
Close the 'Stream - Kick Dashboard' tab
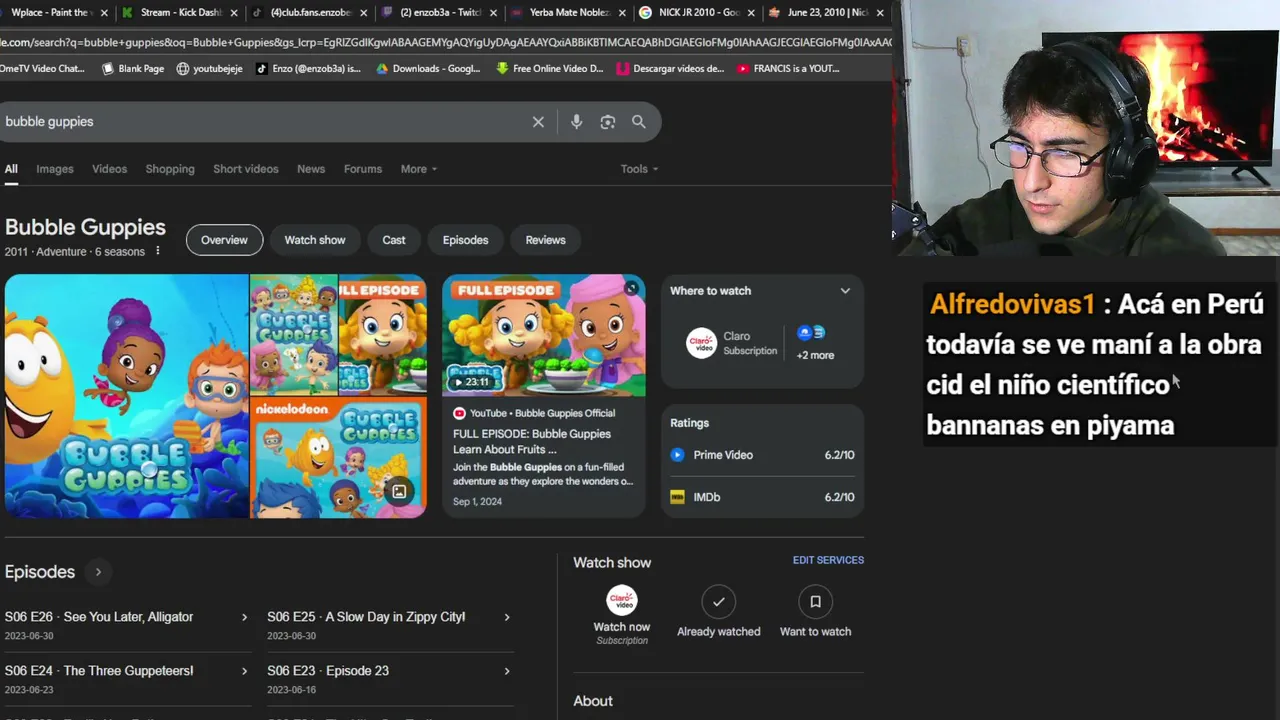[234, 13]
